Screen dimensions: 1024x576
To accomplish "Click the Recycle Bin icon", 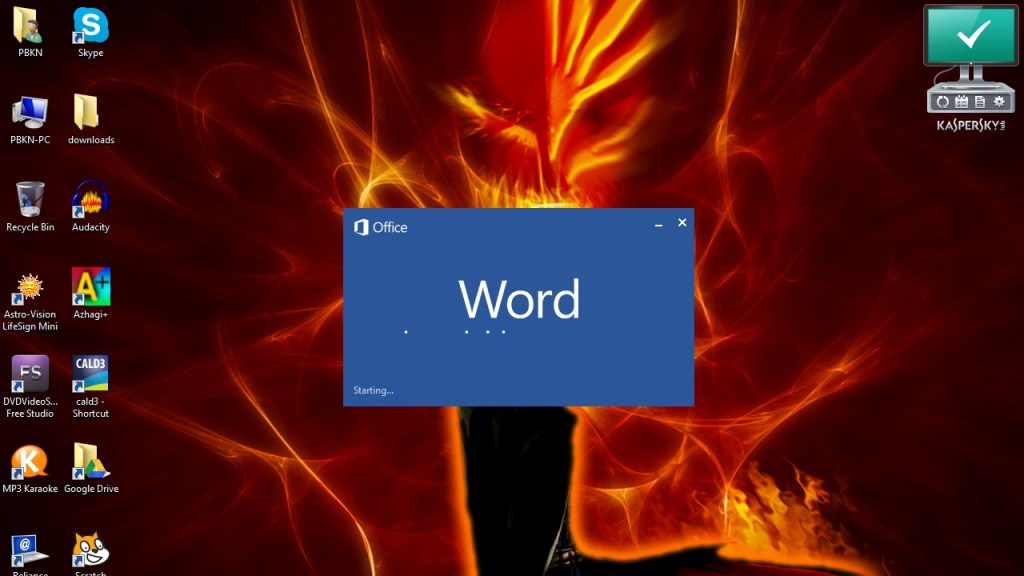I will click(x=30, y=201).
